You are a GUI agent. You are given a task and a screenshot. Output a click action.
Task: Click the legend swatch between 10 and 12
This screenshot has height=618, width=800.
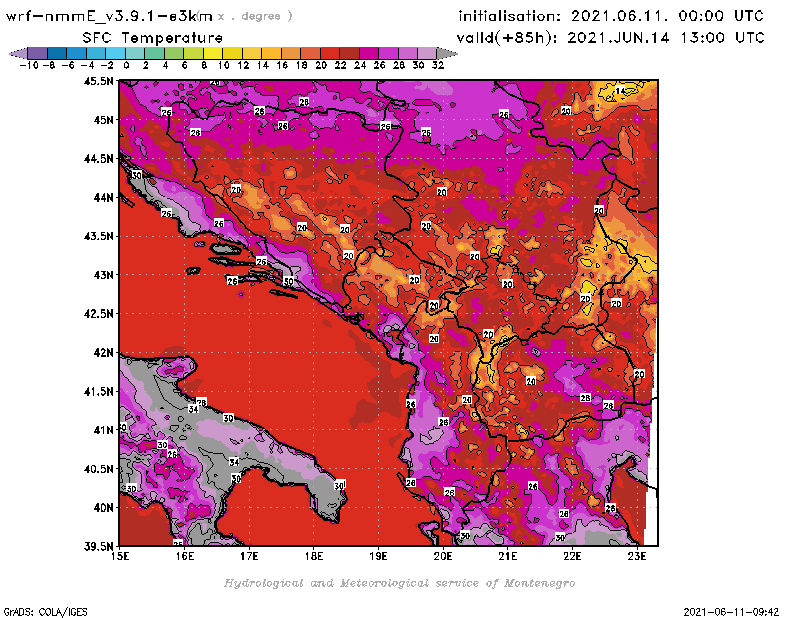[233, 54]
